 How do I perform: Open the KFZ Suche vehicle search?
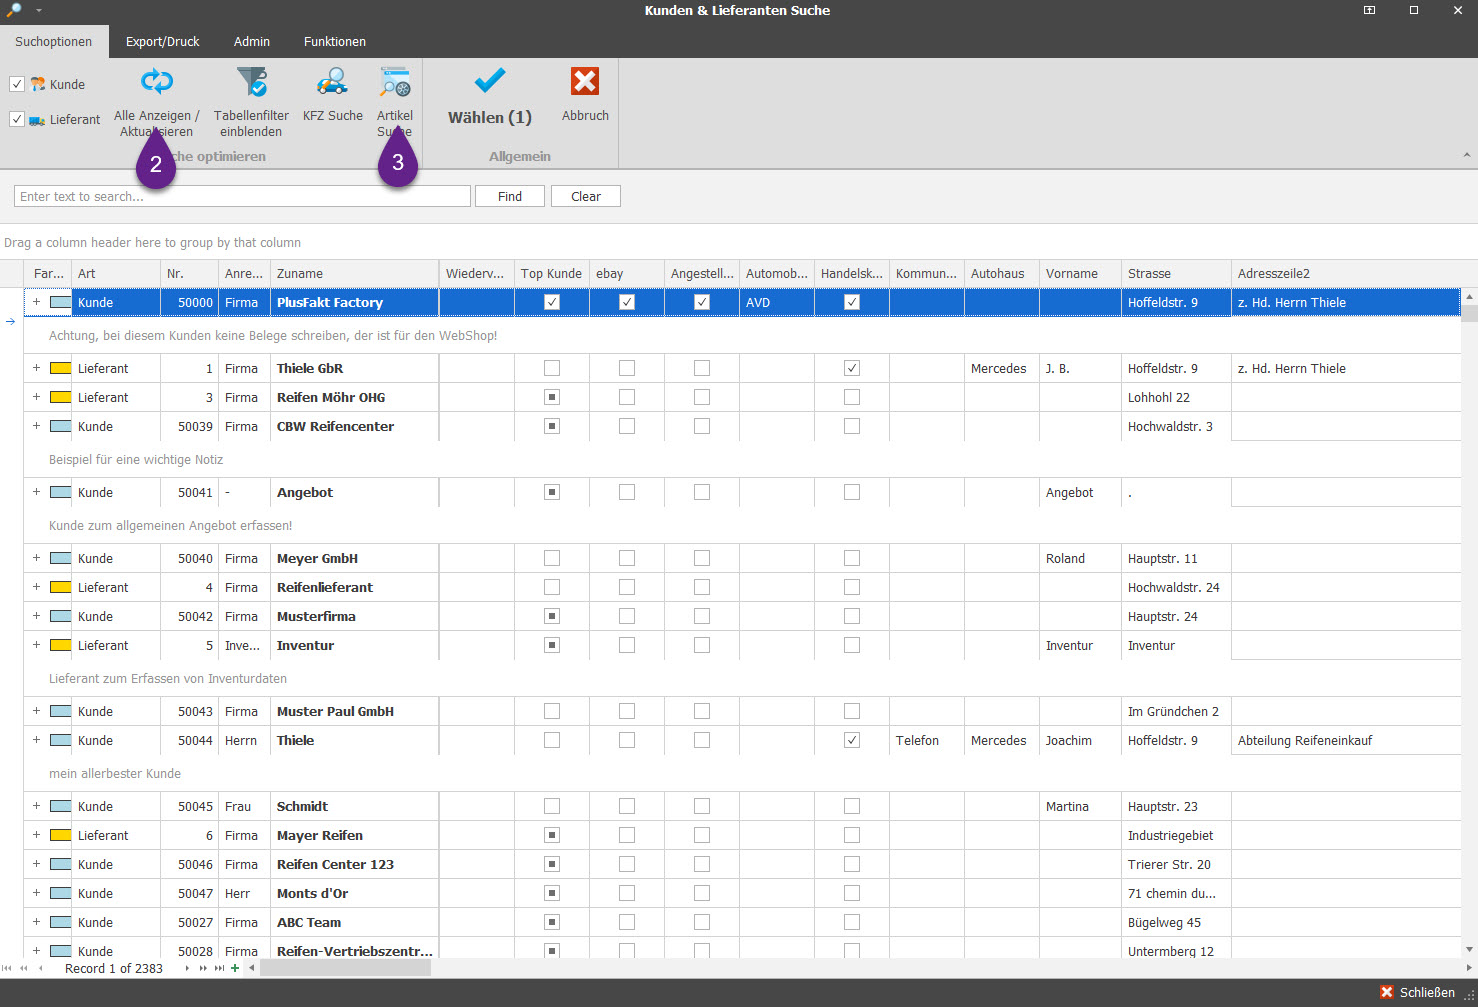[x=332, y=82]
